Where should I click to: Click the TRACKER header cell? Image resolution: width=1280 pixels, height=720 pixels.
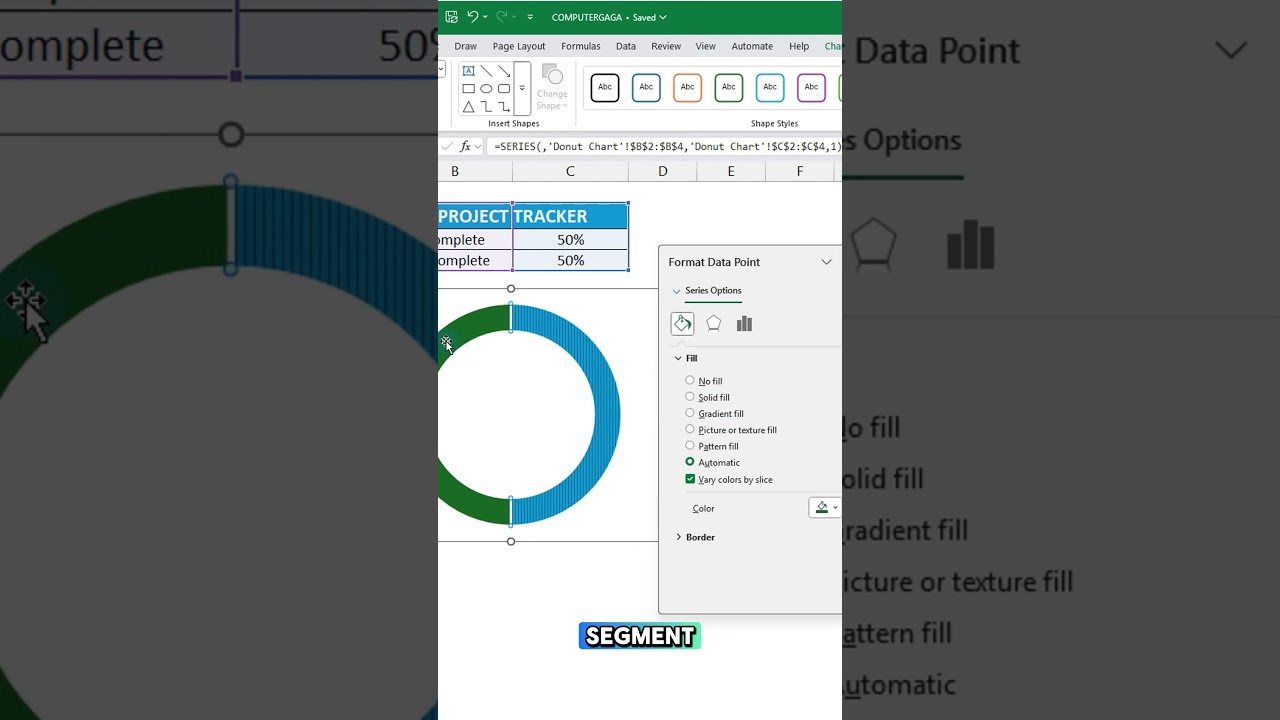tap(570, 216)
